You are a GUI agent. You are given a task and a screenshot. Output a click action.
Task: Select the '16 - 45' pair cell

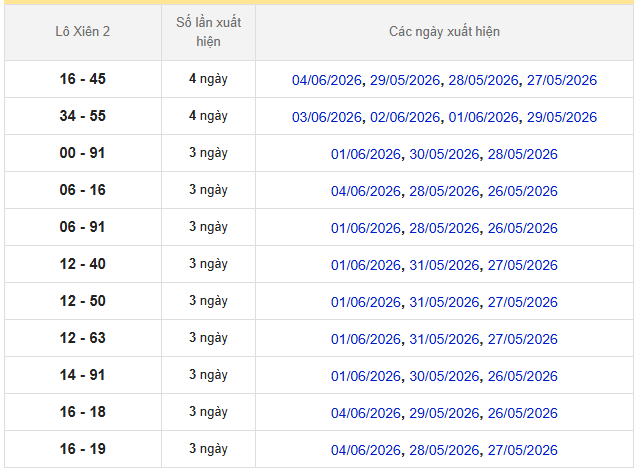point(83,79)
